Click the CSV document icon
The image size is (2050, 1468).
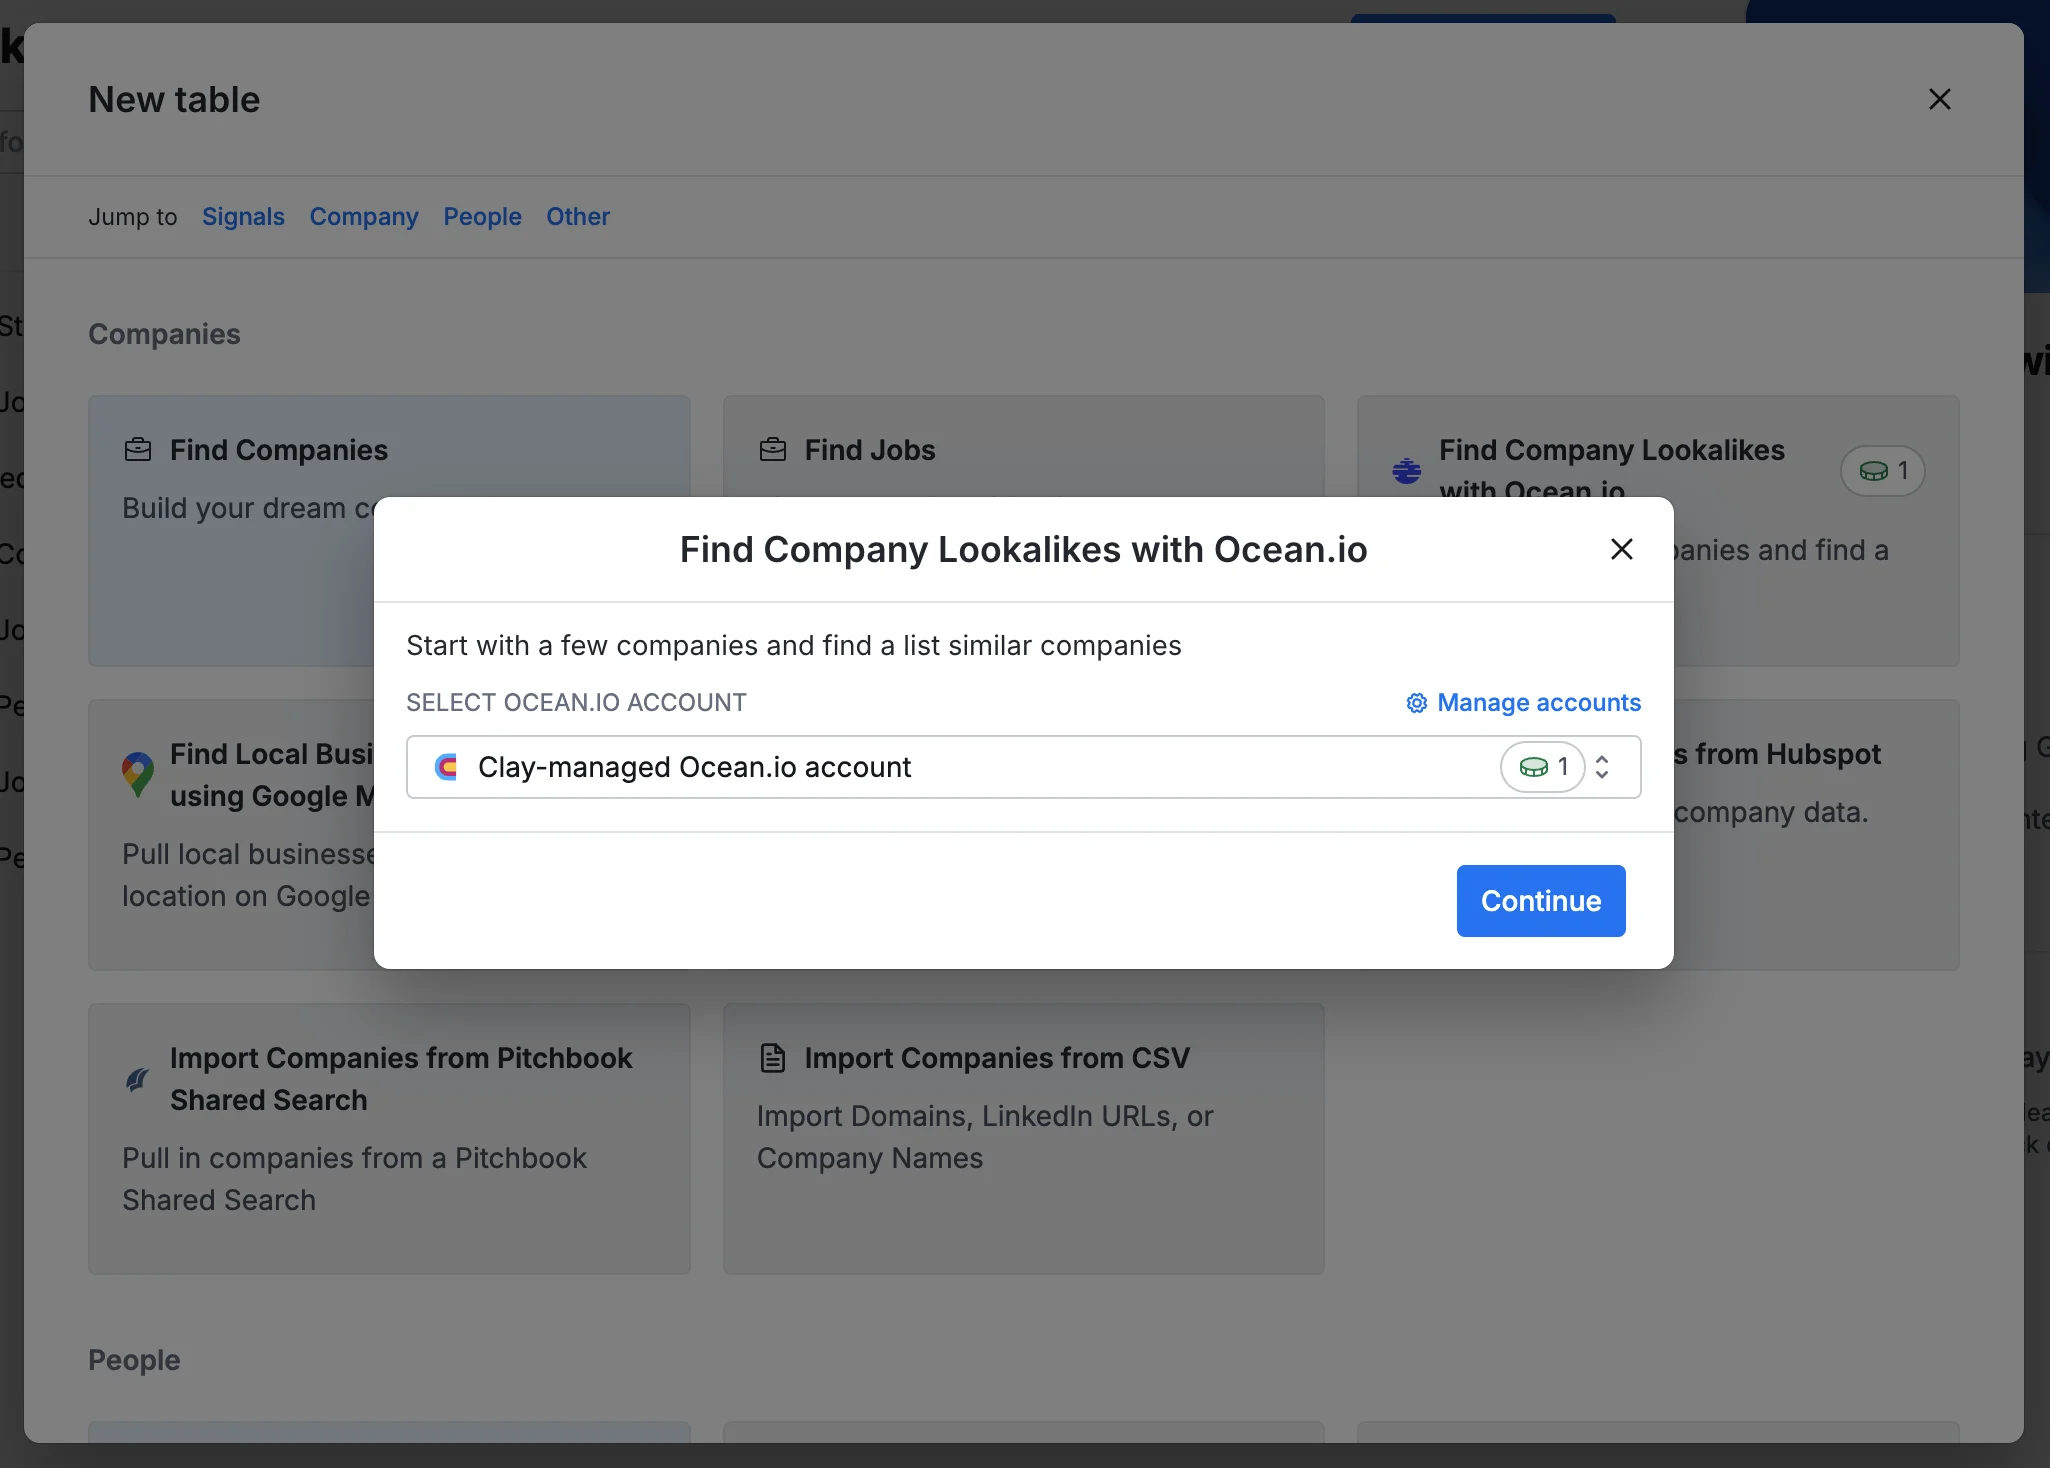pos(772,1058)
